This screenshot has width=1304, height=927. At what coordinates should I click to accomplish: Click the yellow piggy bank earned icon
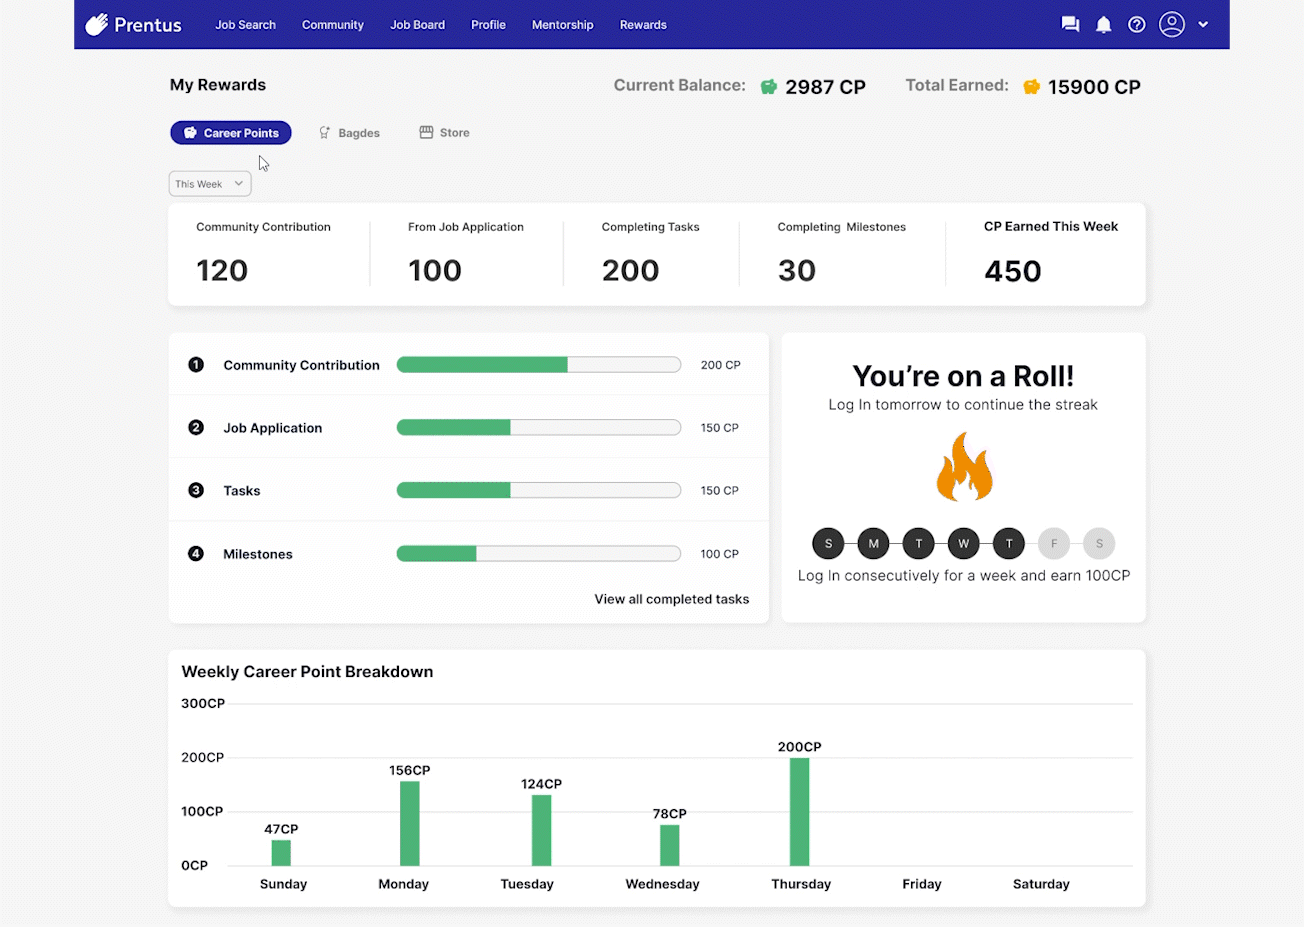point(1031,87)
